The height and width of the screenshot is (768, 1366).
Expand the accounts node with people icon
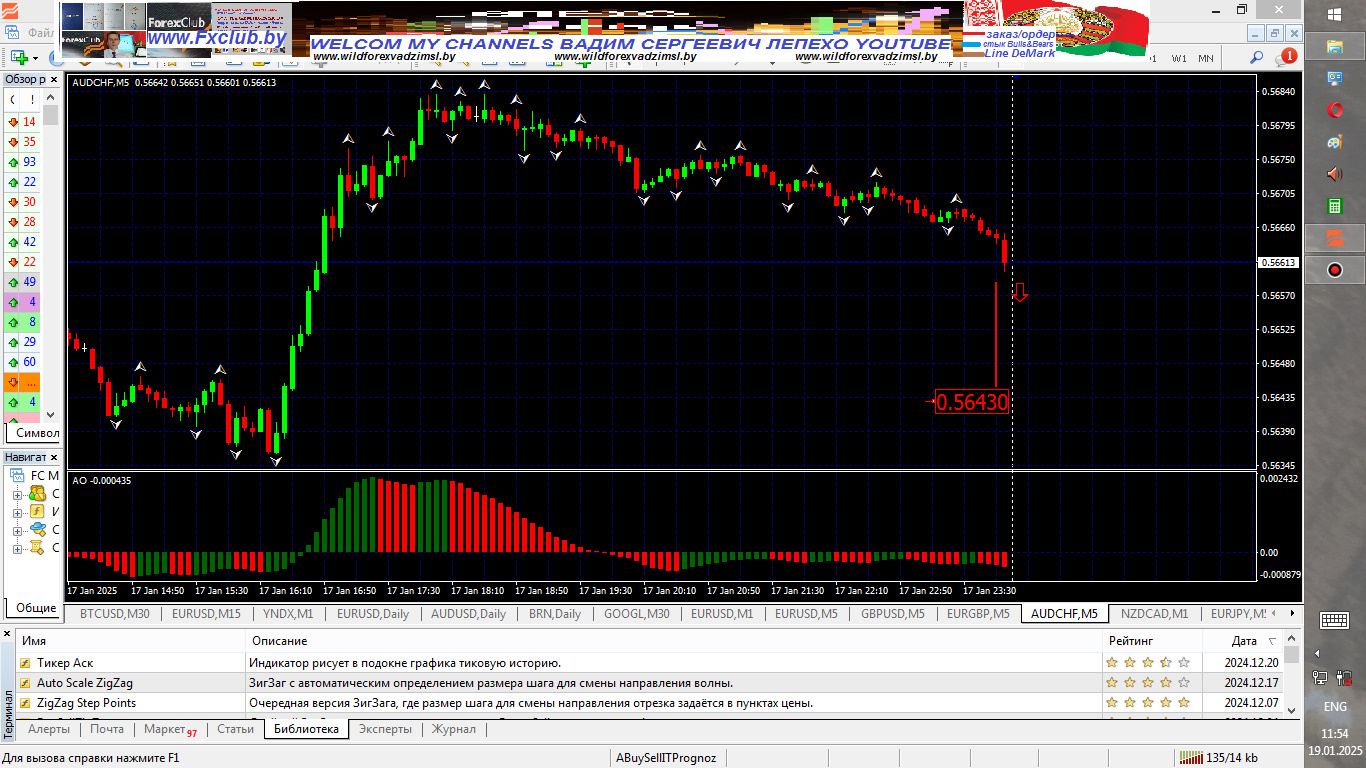[17, 494]
